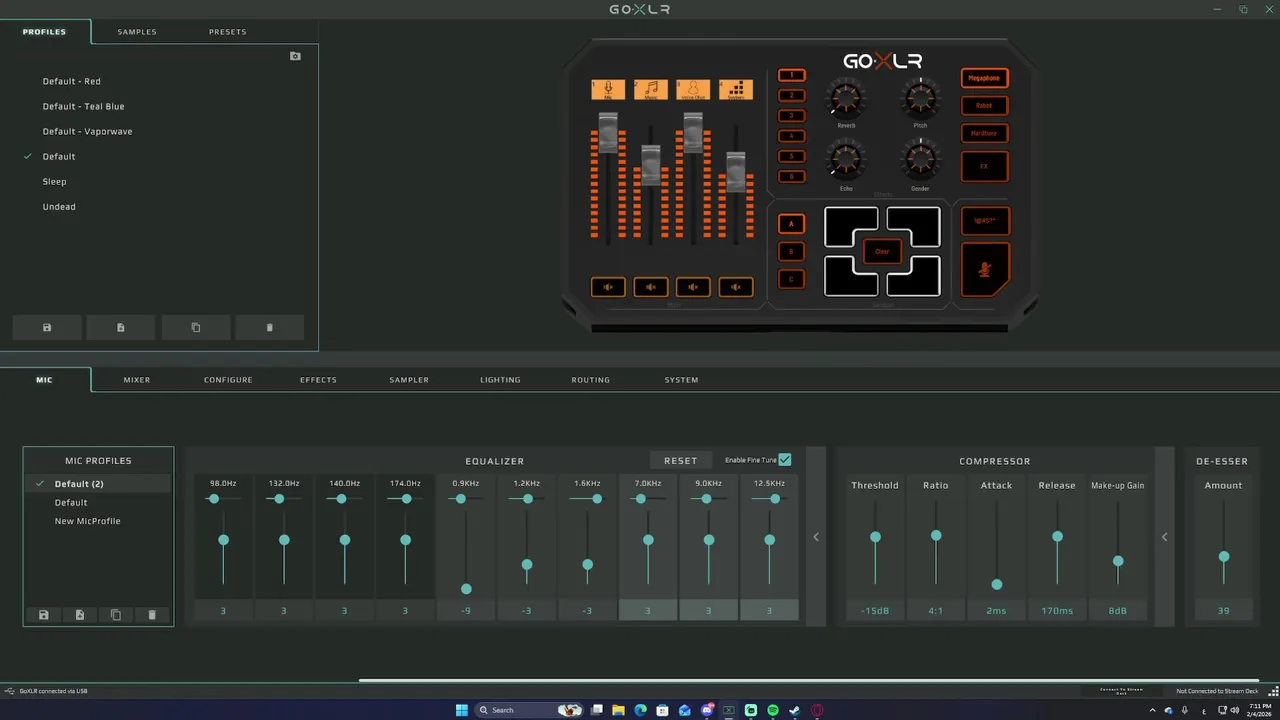Collapse the Compressor panel with its arrow
1280x720 pixels.
pos(1164,537)
